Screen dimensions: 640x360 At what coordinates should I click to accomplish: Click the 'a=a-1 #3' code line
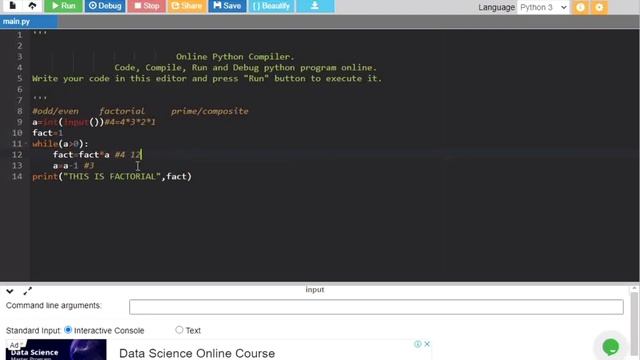coord(73,165)
